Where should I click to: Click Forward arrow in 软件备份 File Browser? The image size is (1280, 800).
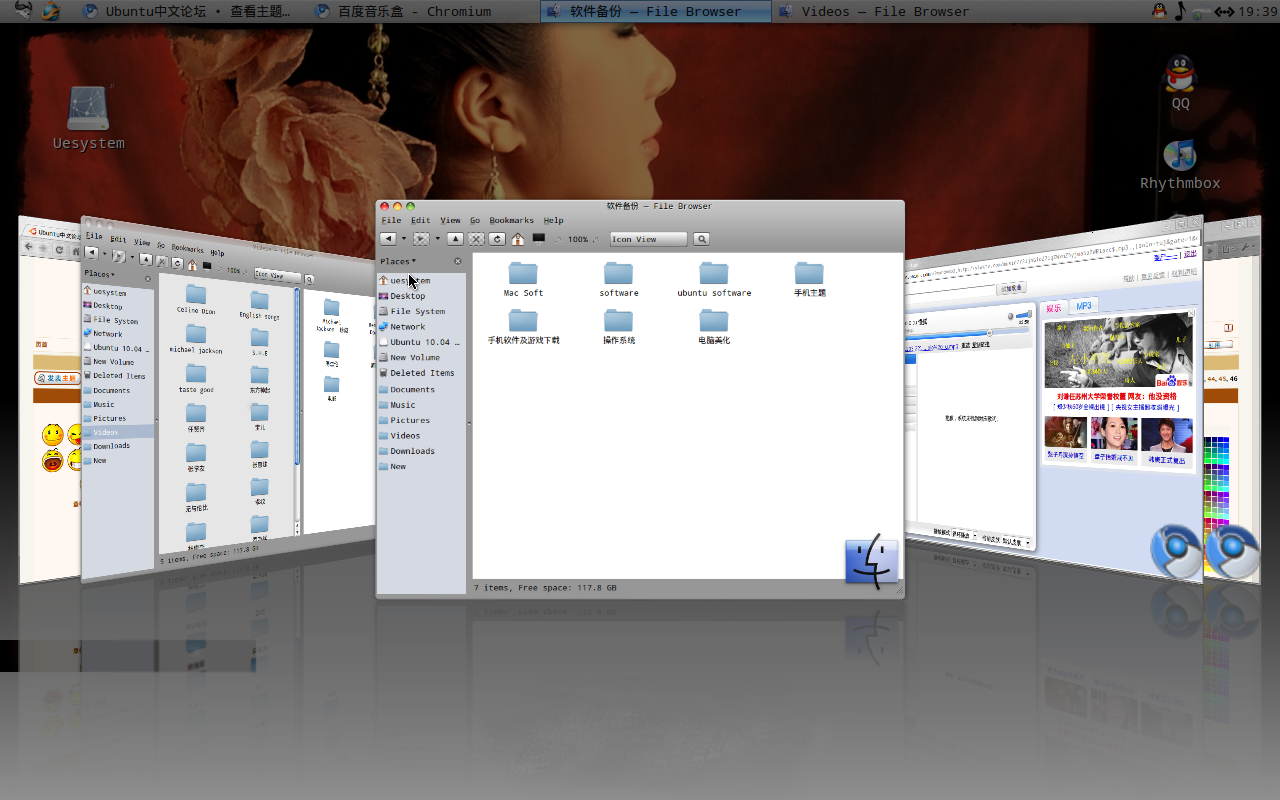click(422, 239)
